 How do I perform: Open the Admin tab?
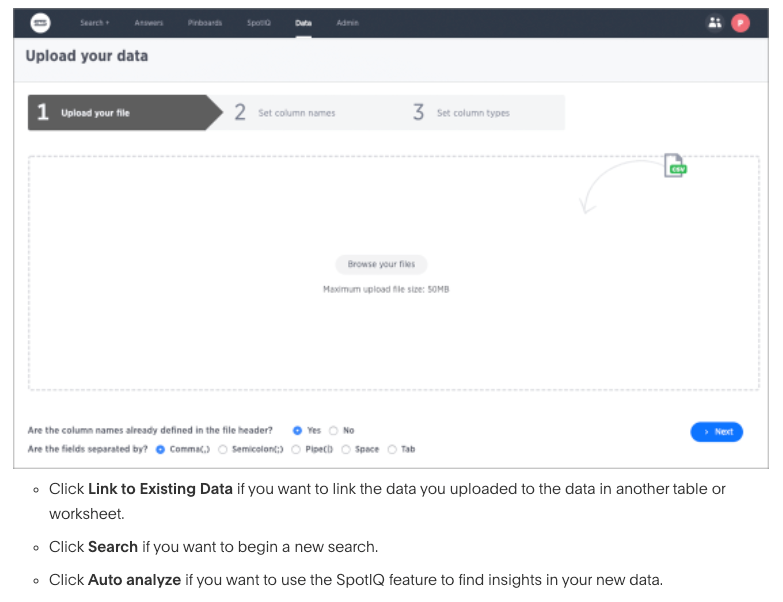coord(348,23)
